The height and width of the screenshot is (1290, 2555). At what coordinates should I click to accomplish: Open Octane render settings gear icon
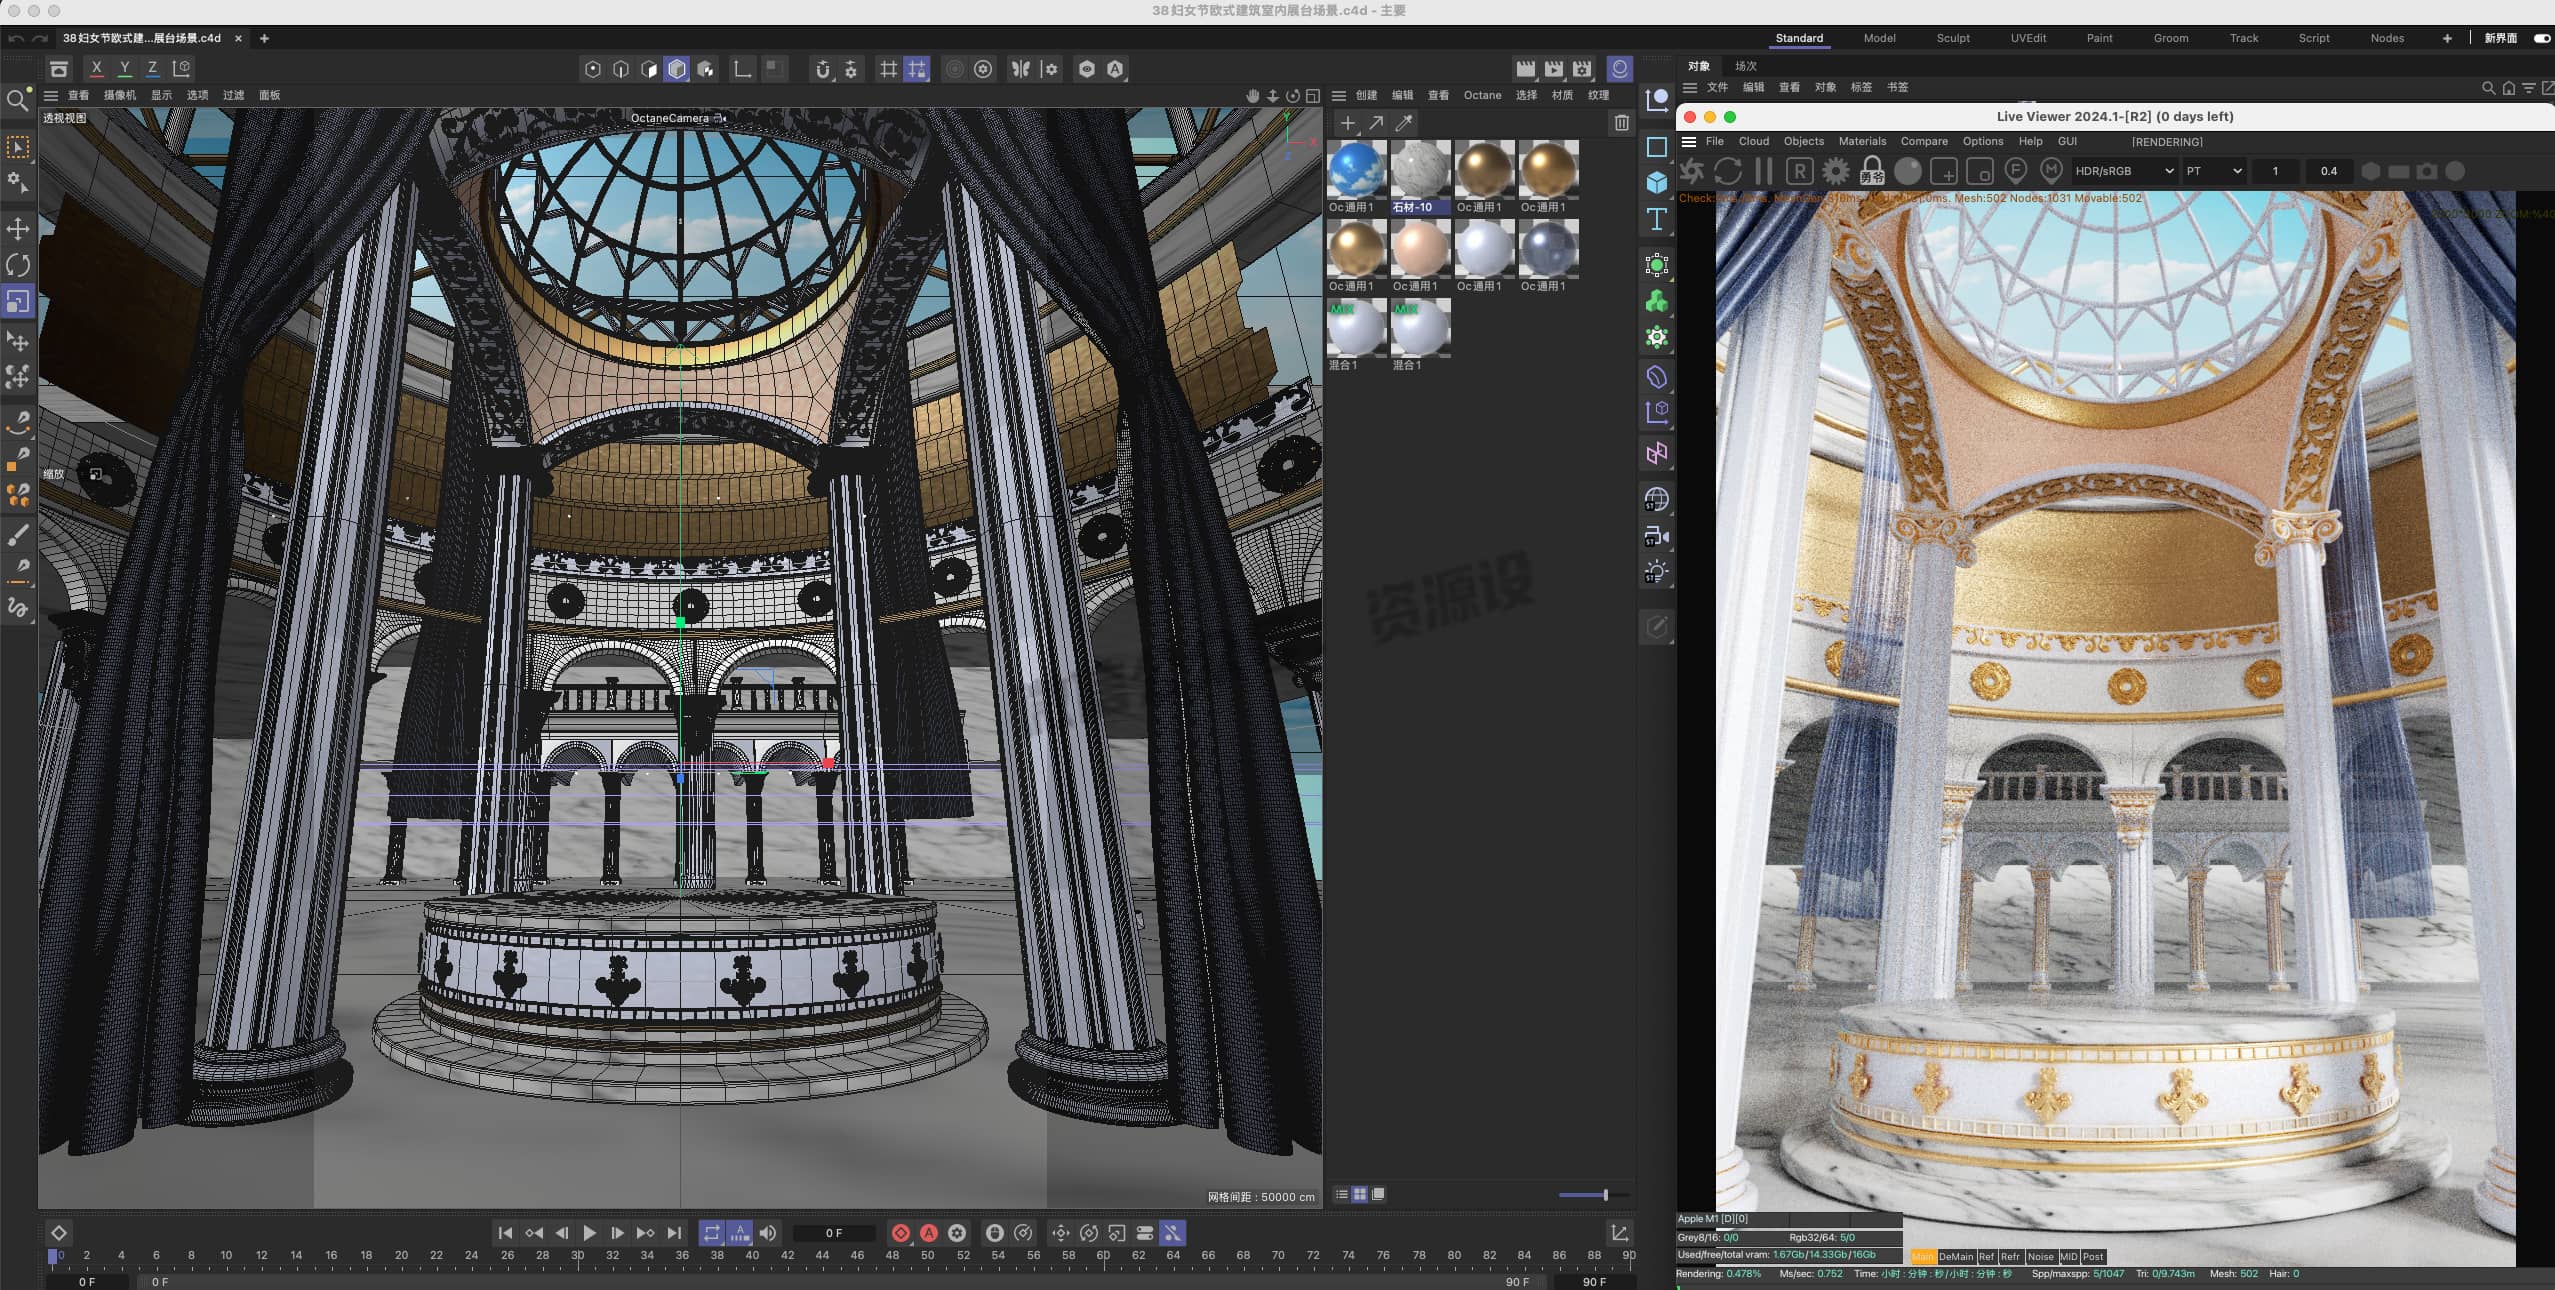(x=1835, y=171)
